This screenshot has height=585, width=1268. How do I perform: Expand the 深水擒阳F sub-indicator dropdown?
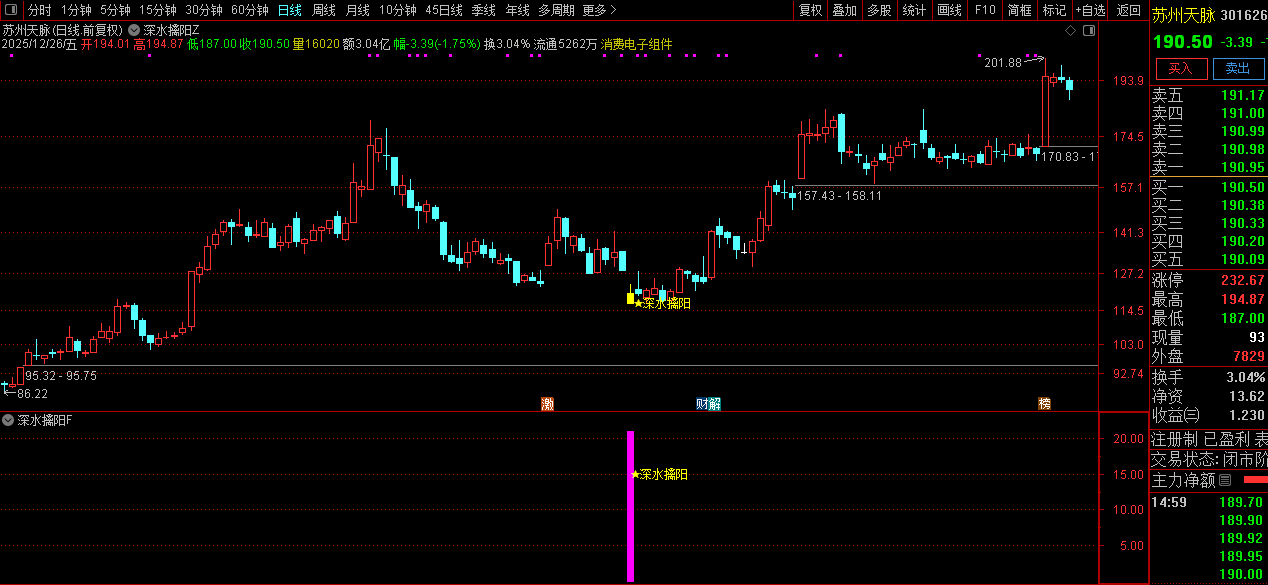pos(9,420)
